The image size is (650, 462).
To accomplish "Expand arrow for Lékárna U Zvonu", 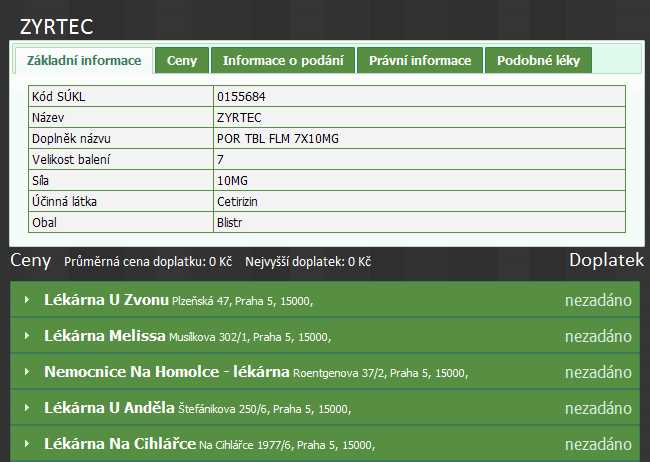I will click(x=27, y=299).
